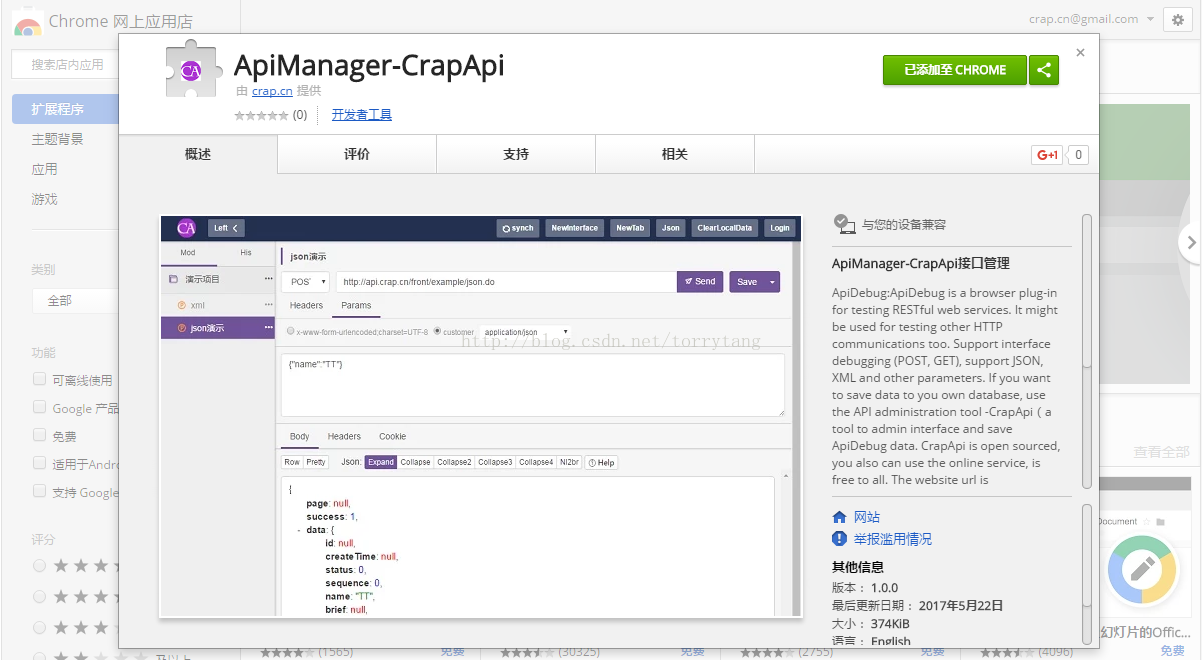
Task: Click the extension screenshot preview image
Action: click(x=481, y=416)
